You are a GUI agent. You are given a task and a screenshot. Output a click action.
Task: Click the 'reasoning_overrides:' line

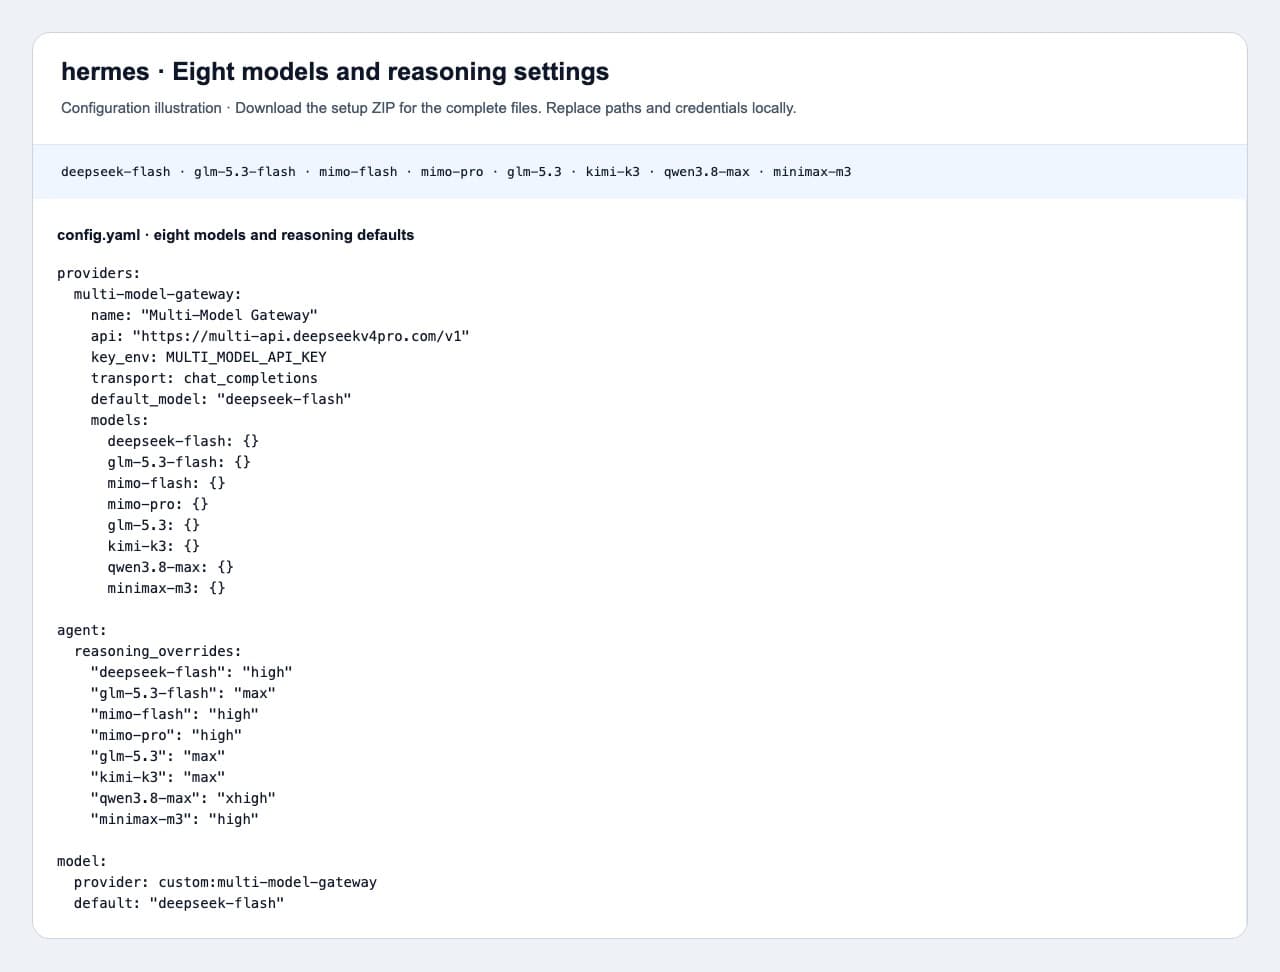point(158,651)
